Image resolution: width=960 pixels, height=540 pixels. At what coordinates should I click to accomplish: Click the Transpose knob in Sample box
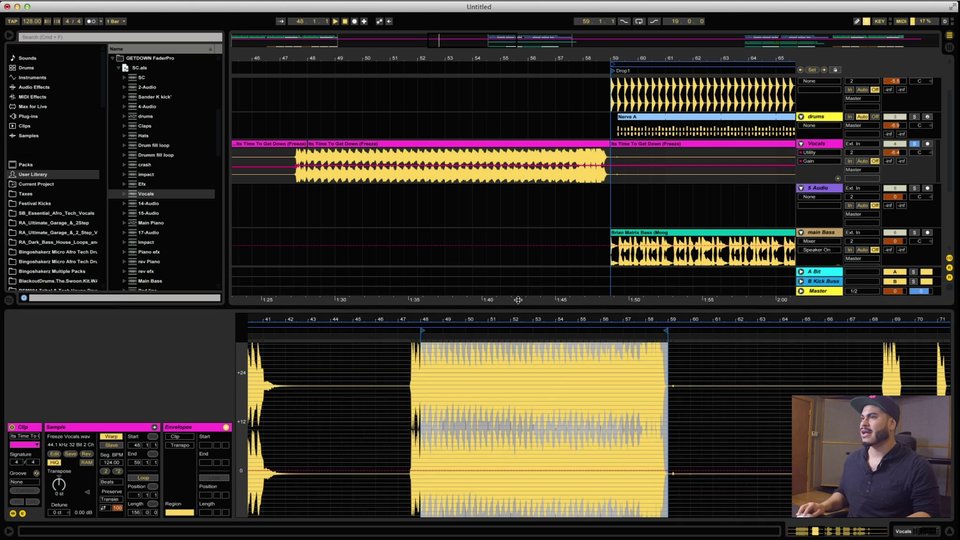coord(59,484)
